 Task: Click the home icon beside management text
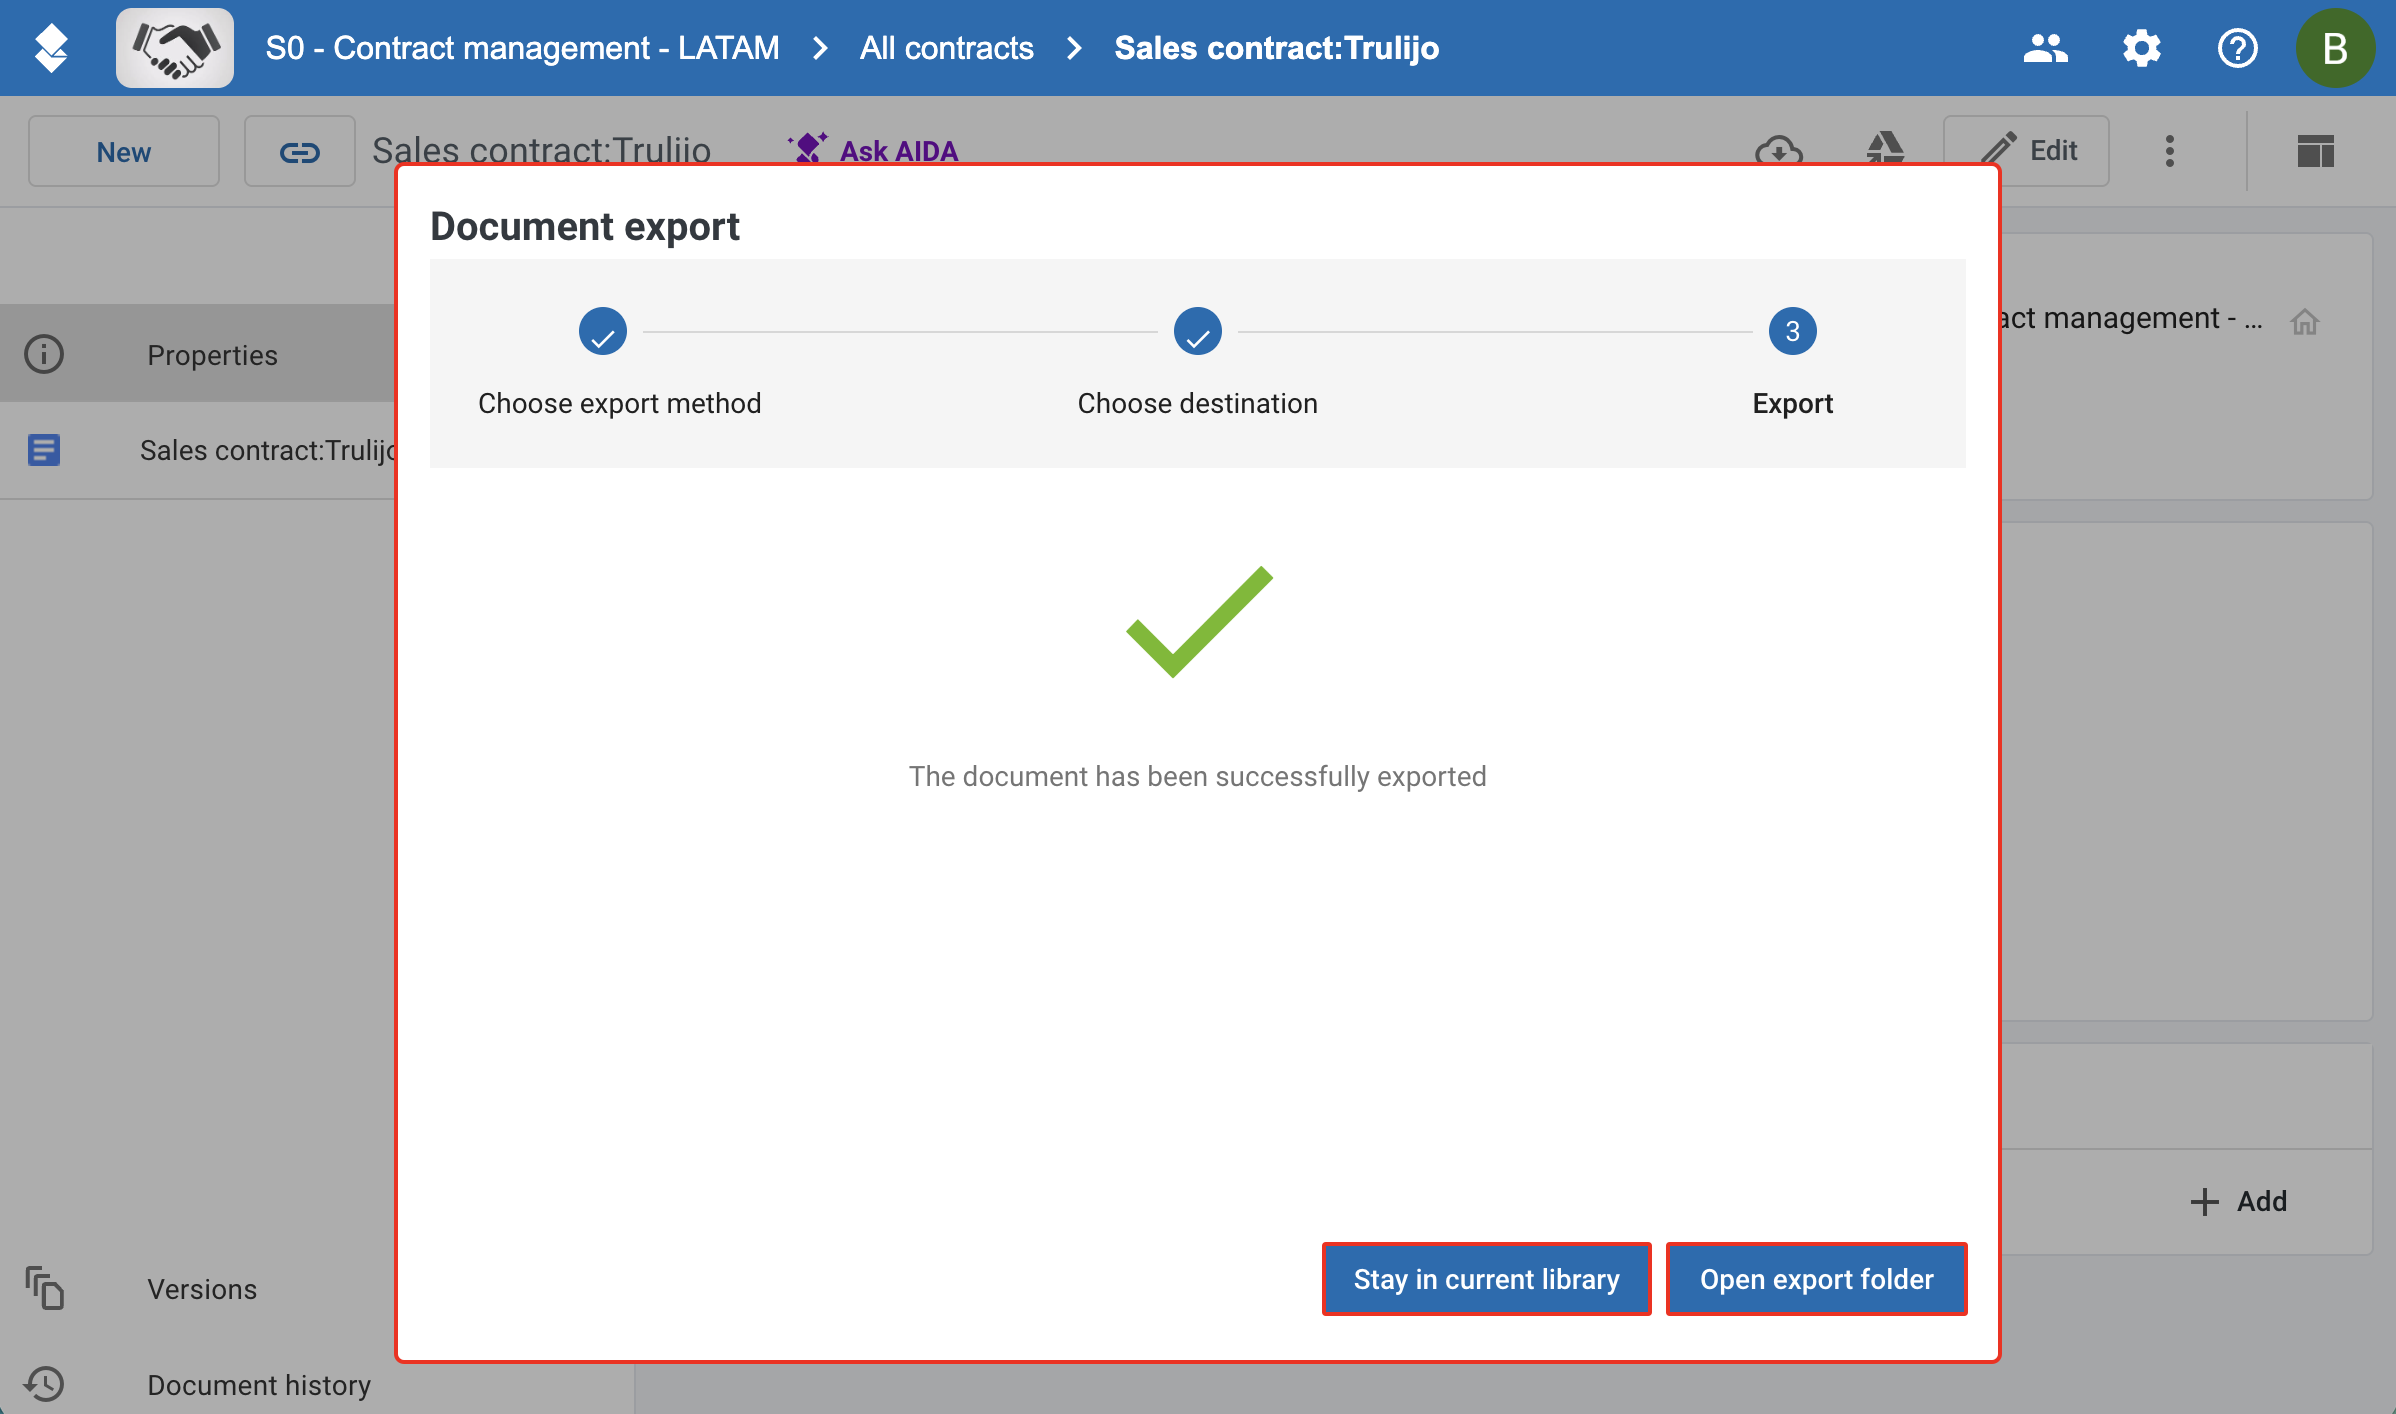2305,322
